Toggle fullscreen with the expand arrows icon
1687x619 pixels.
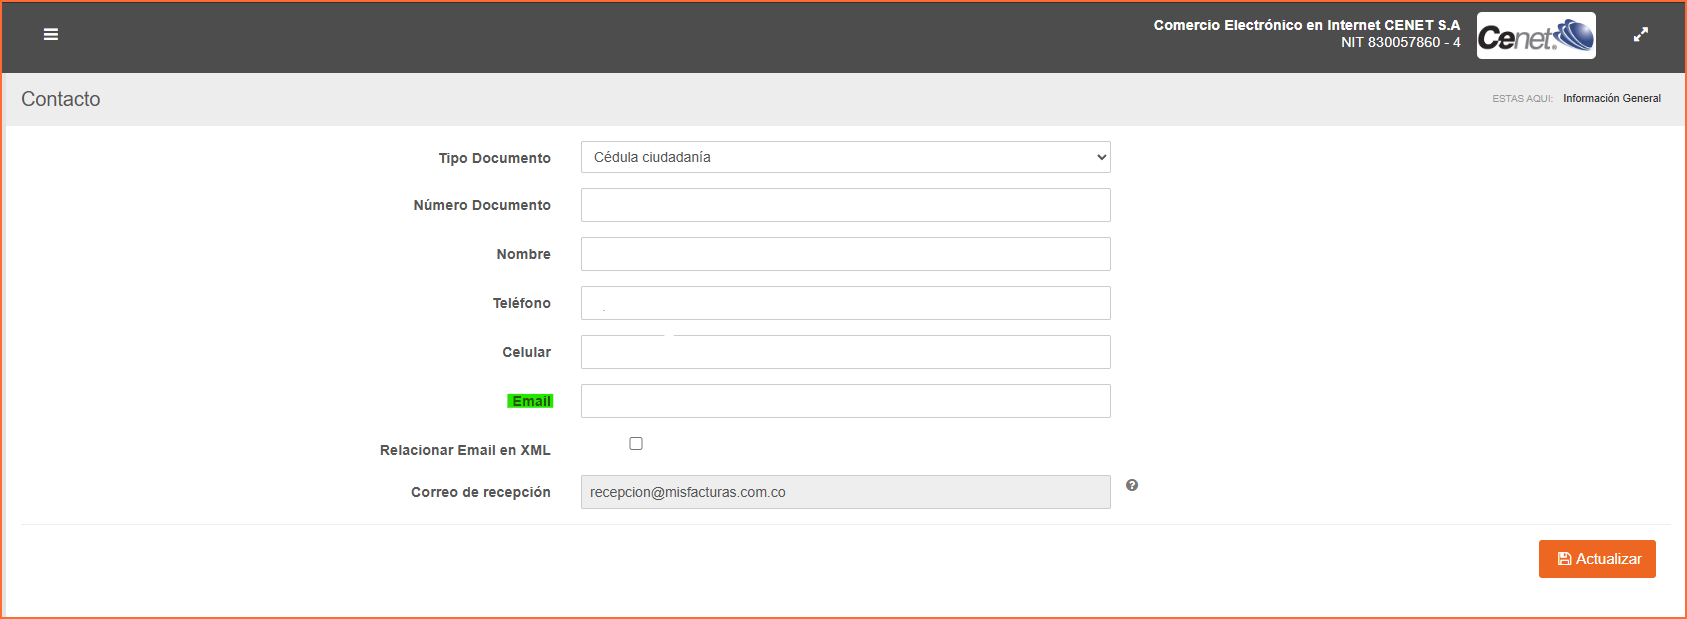(x=1640, y=34)
